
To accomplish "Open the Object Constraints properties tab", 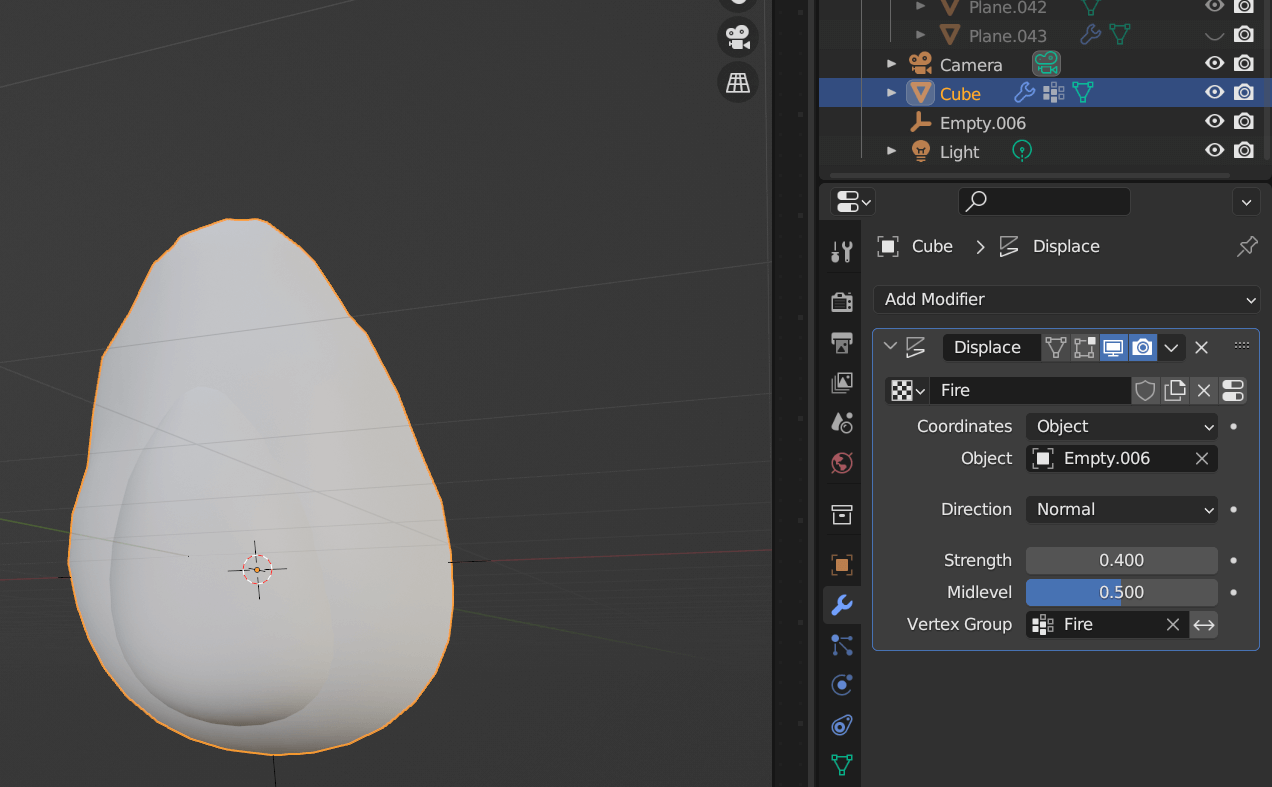I will (842, 725).
